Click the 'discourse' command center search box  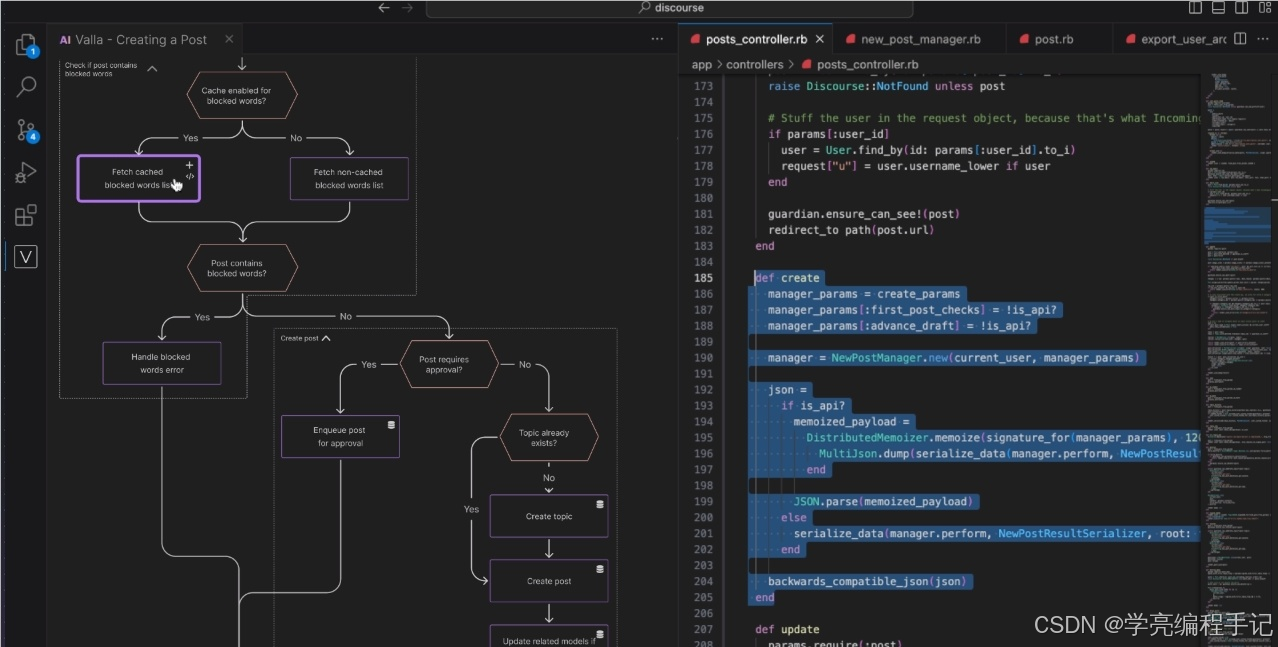[x=669, y=8]
